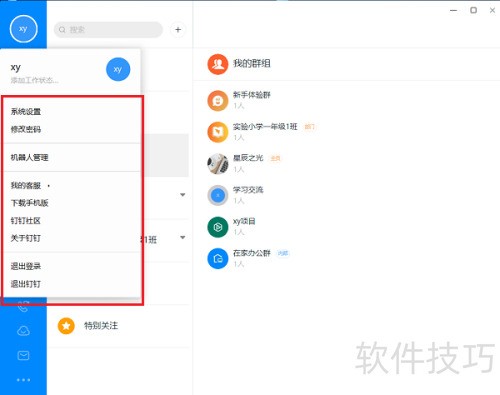Choose 退出登录 to log out

(x=26, y=266)
